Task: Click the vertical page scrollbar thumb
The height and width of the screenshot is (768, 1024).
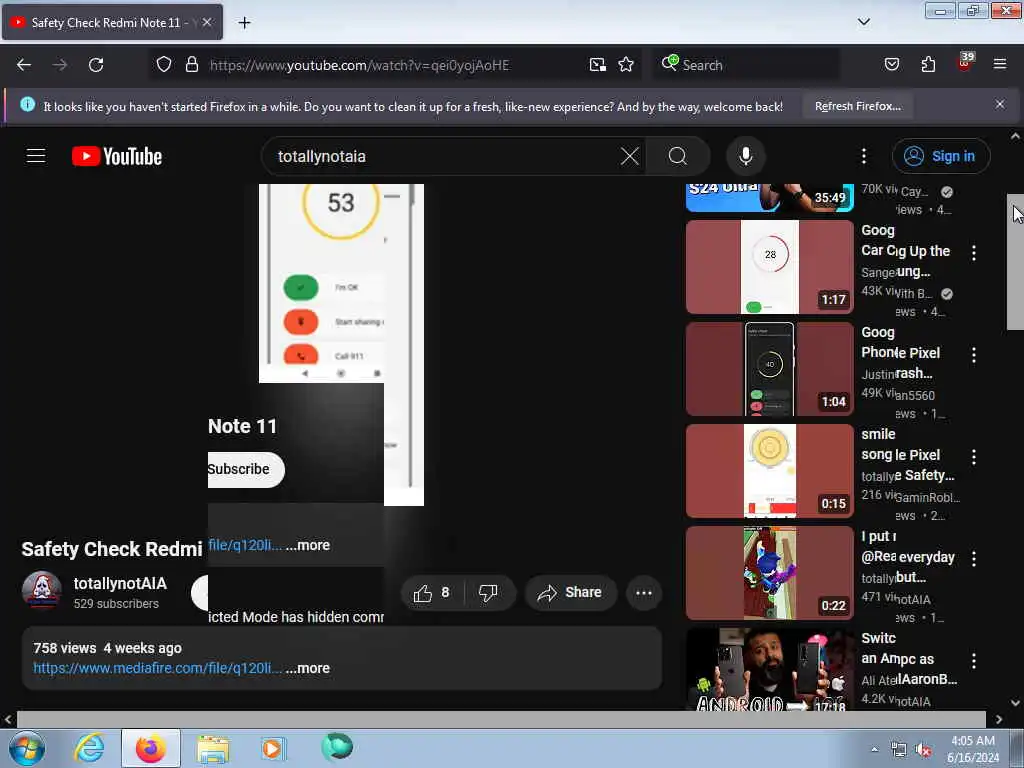Action: tap(1015, 262)
